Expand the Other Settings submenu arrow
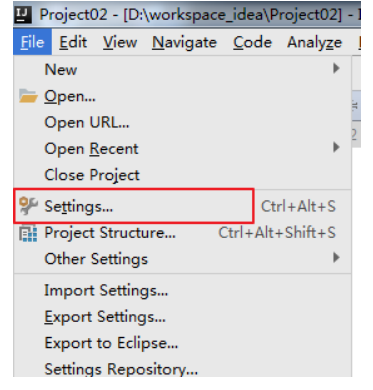This screenshot has height=390, width=373. (x=336, y=257)
